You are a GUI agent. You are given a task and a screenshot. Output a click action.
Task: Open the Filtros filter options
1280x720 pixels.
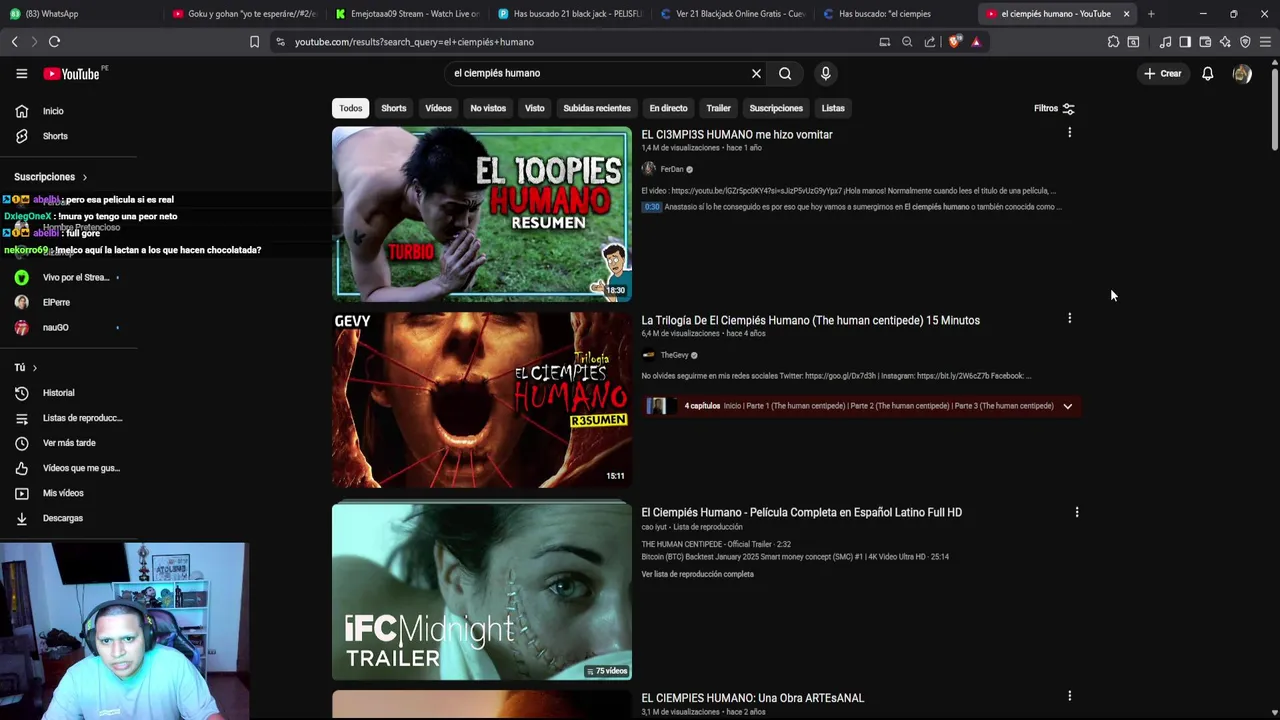pyautogui.click(x=1054, y=108)
